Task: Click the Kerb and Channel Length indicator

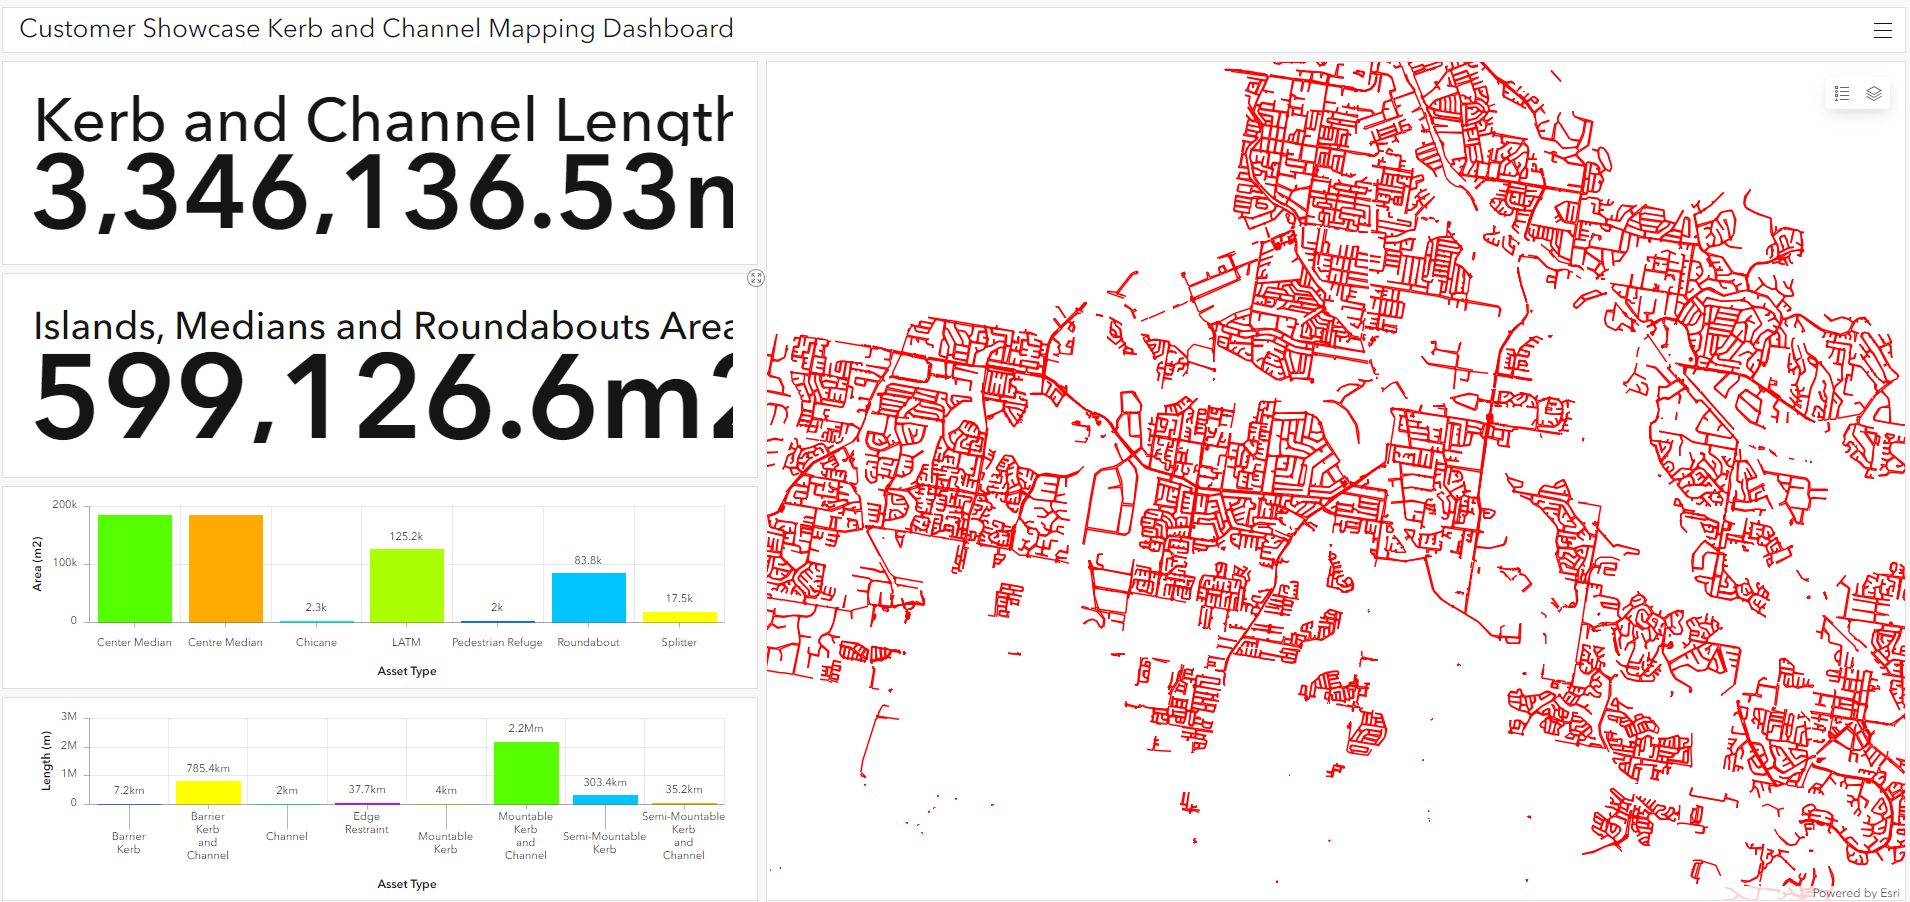Action: [380, 165]
